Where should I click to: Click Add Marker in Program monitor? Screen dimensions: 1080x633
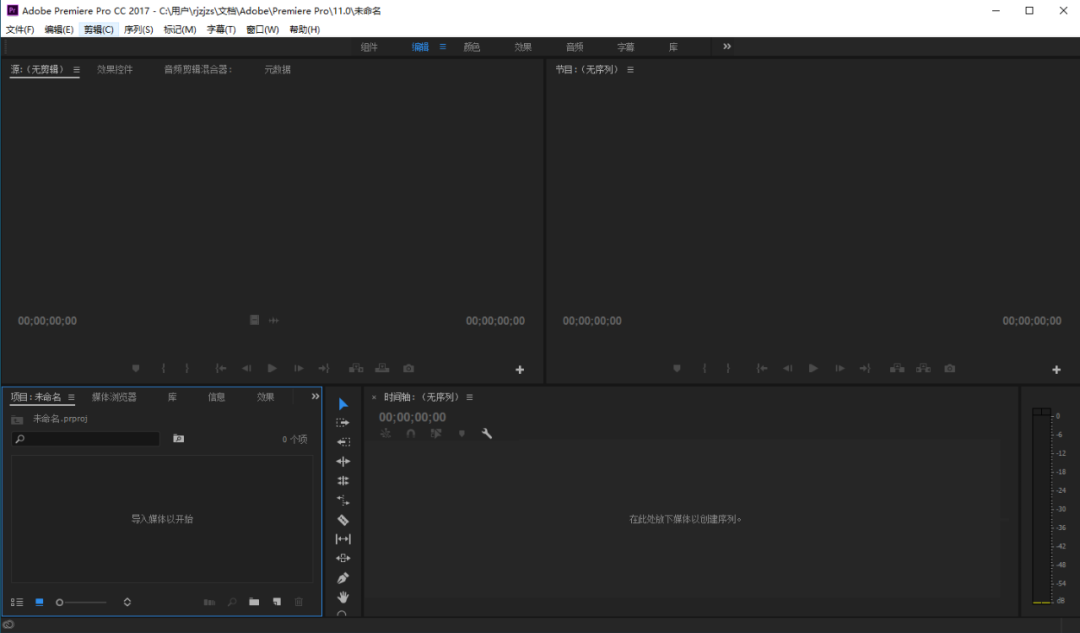(x=677, y=369)
